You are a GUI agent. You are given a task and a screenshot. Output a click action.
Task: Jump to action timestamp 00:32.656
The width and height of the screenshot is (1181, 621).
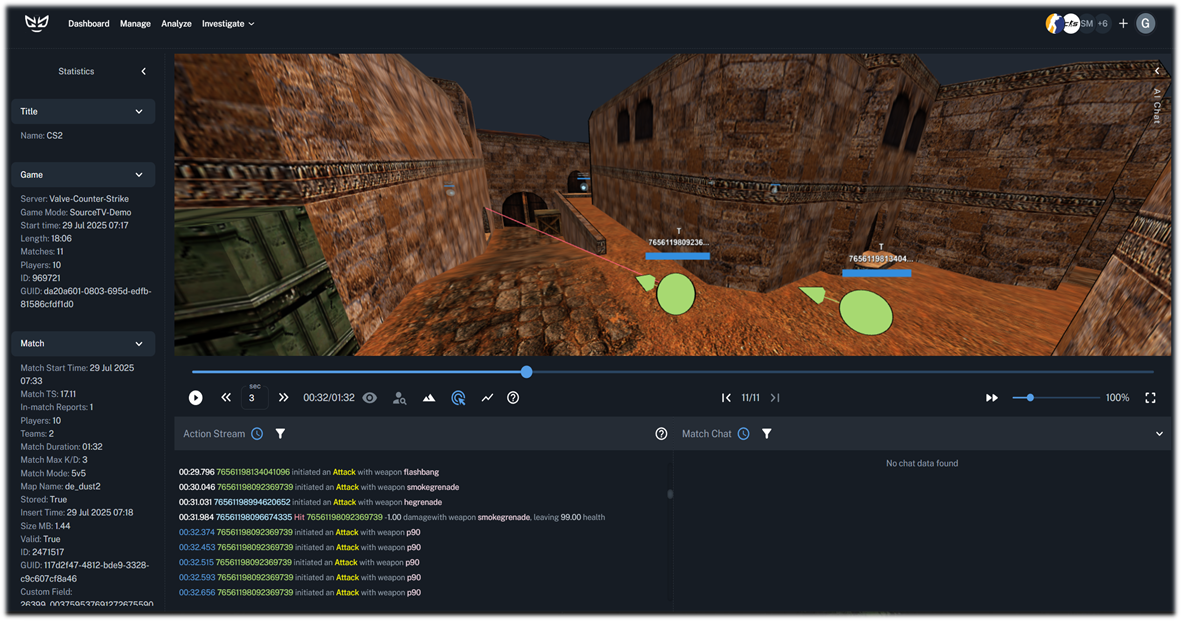point(197,593)
